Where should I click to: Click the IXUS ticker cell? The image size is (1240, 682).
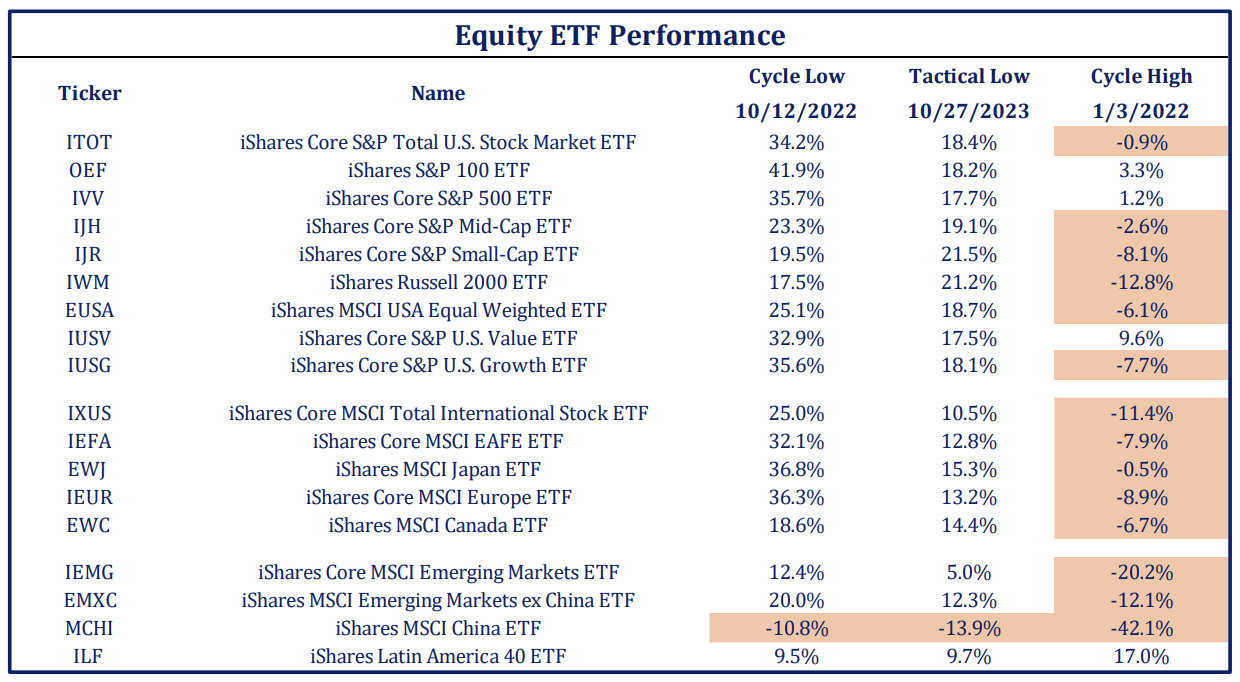90,413
